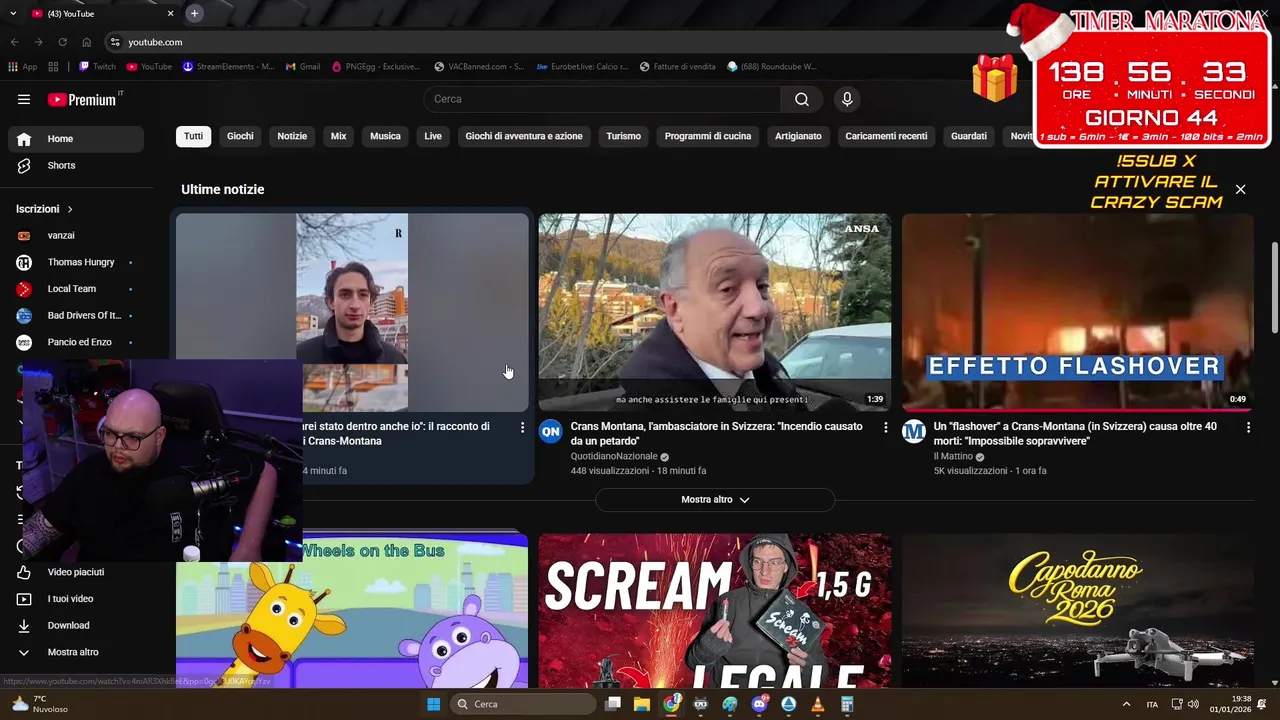Open the Capodanno Roma 2026 thumbnail
Viewport: 1280px width, 720px height.
[1077, 610]
